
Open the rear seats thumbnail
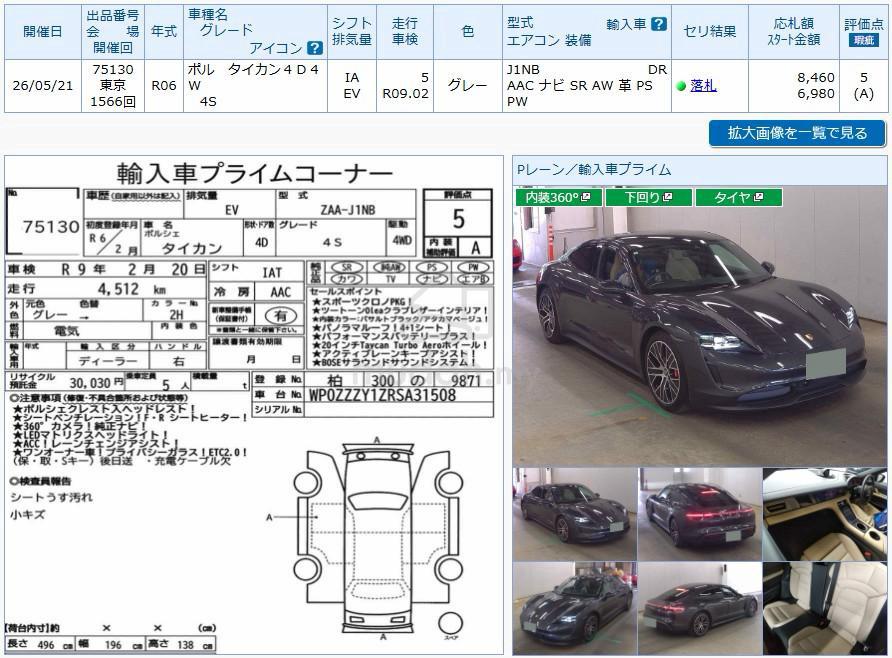point(825,609)
